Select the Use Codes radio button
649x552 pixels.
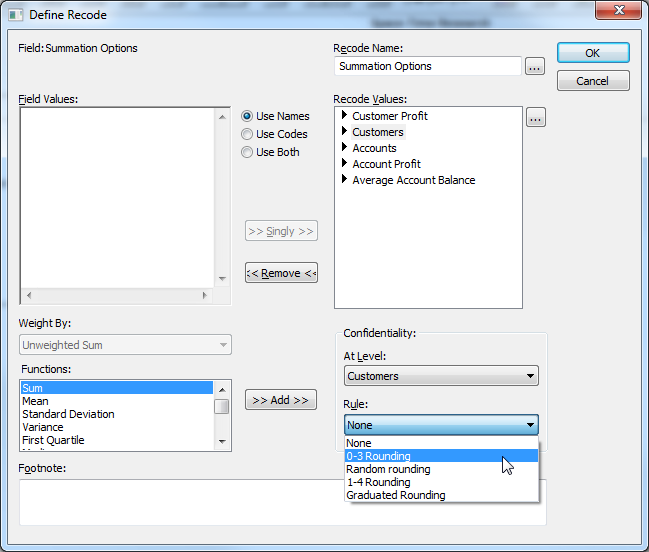pyautogui.click(x=247, y=134)
